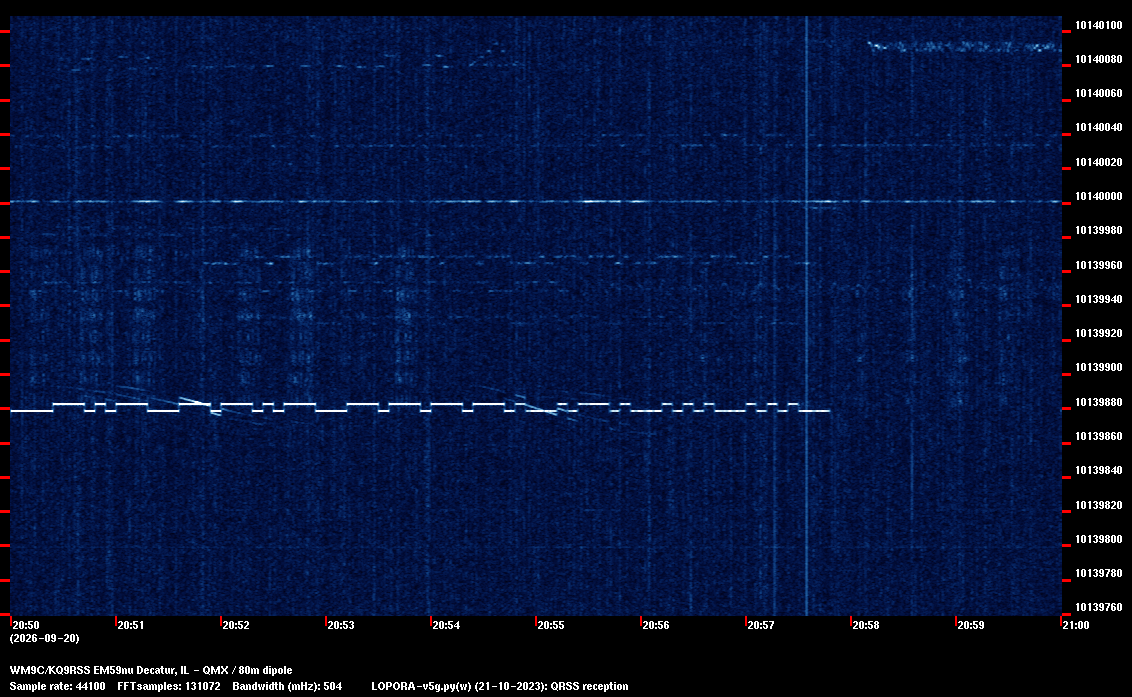
Task: Click the 10139760 frequency label
Action: [1099, 607]
